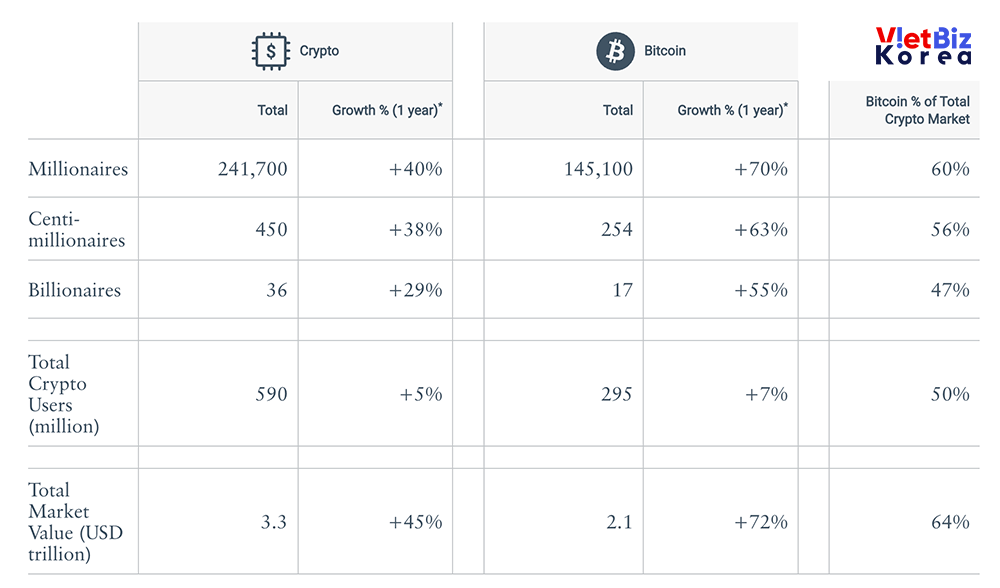Select the 254 Bitcoin centi-millionaires value
Image resolution: width=1000 pixels, height=588 pixels.
point(616,229)
